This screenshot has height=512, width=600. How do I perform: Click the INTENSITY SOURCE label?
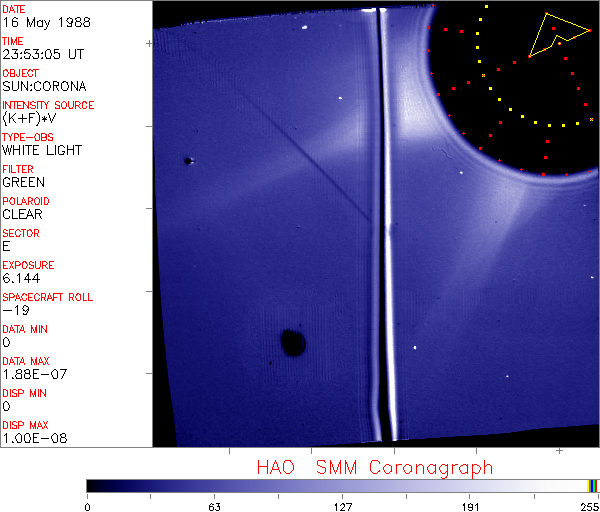point(48,105)
